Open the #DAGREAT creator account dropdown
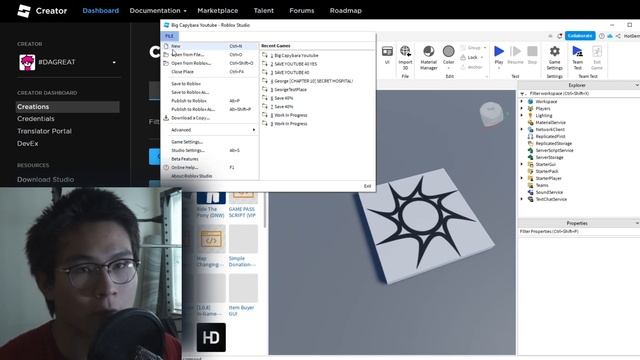The width and height of the screenshot is (640, 360). pyautogui.click(x=68, y=62)
